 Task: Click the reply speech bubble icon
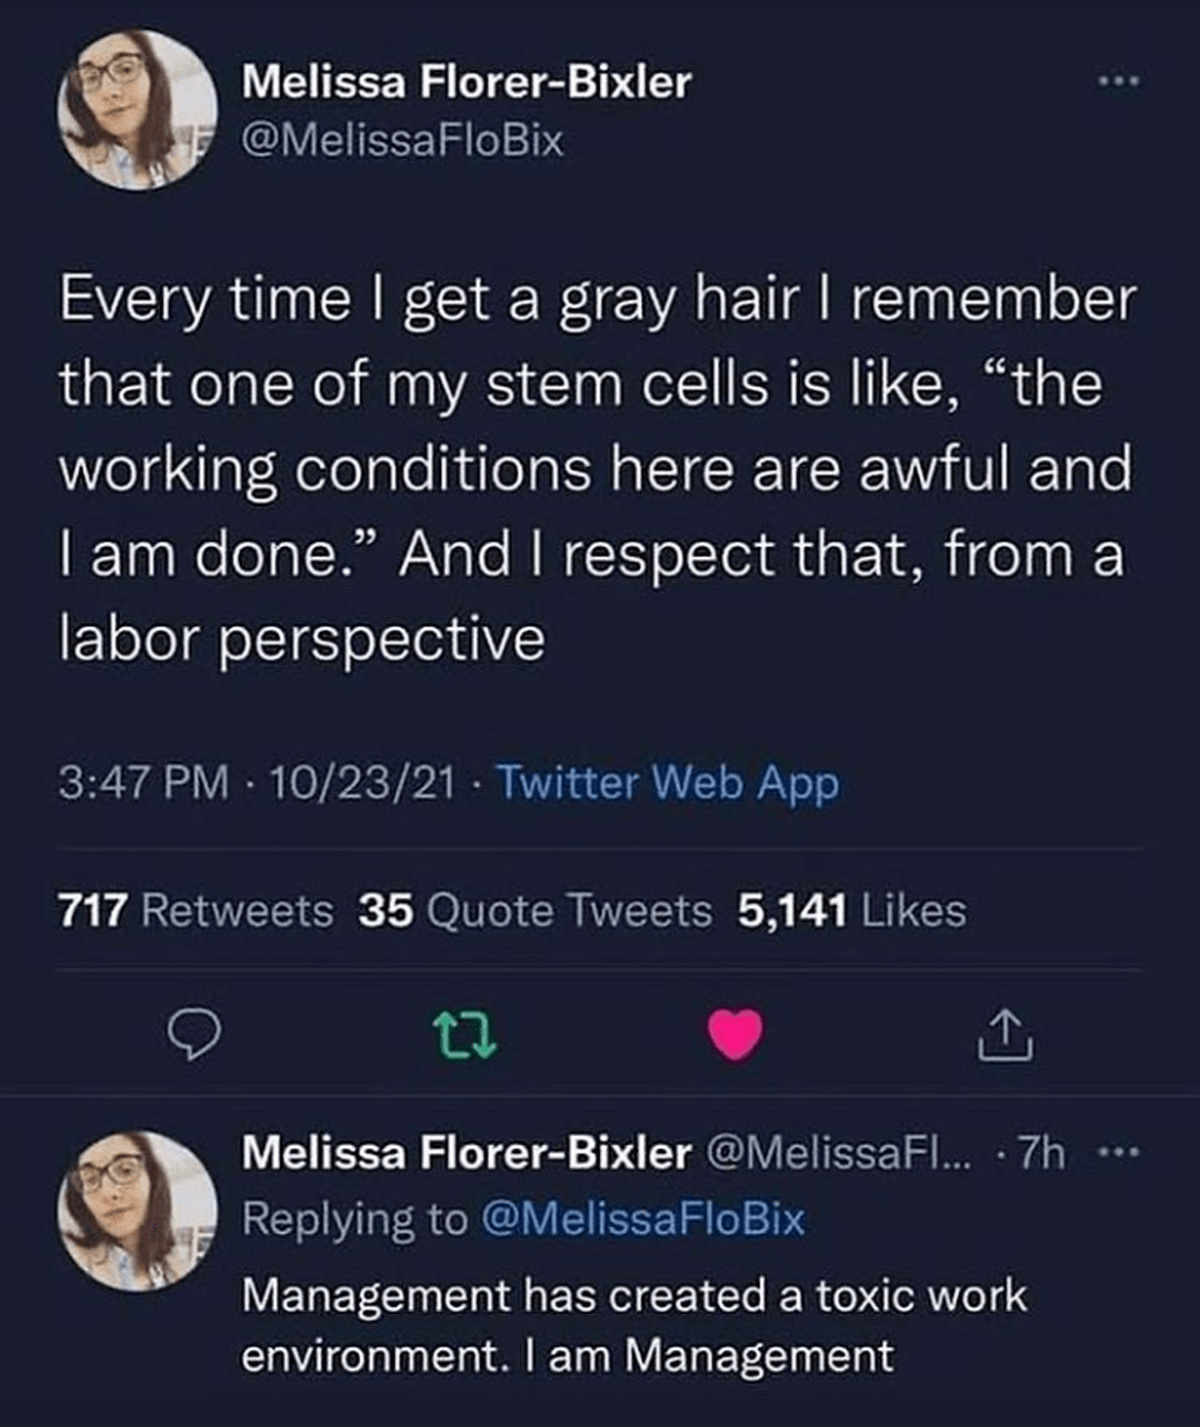tap(191, 1037)
